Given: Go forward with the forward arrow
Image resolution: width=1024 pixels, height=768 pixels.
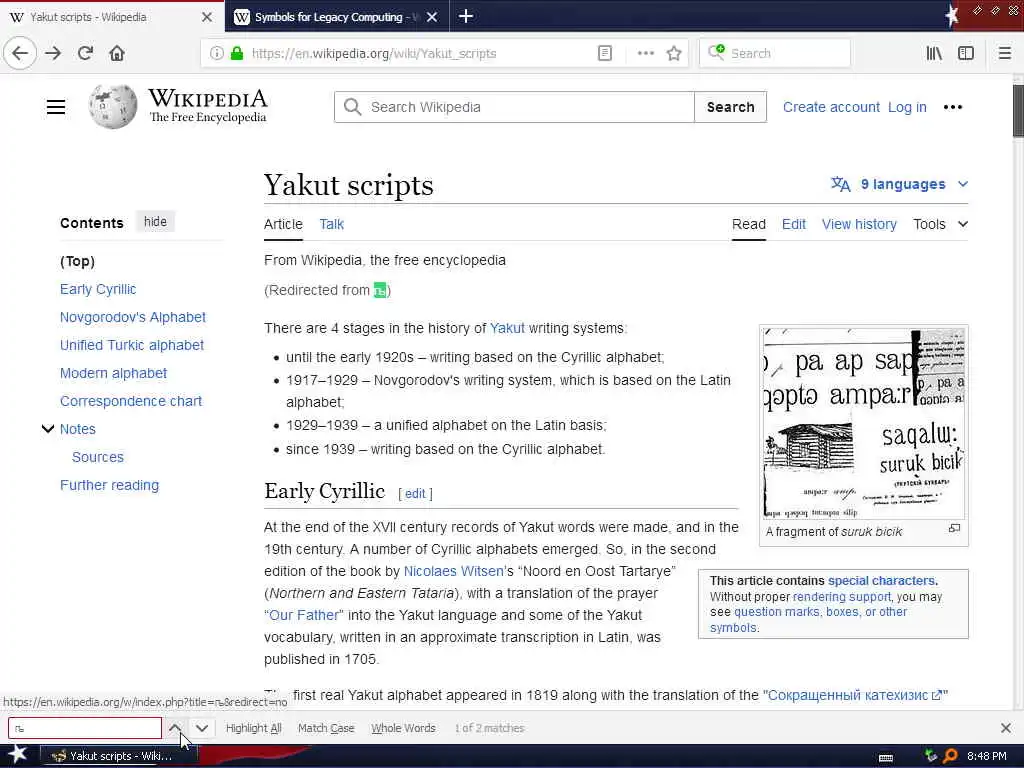Looking at the screenshot, I should 53,54.
